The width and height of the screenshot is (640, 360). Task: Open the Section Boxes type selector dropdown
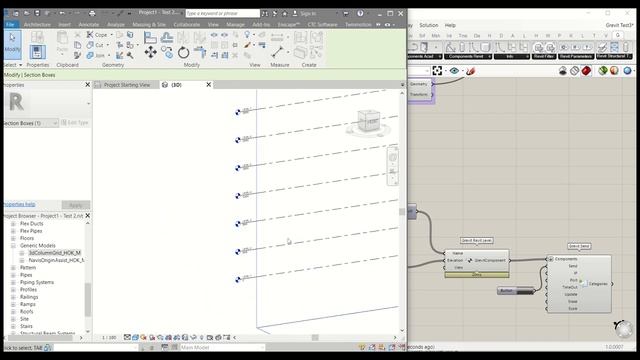31,123
